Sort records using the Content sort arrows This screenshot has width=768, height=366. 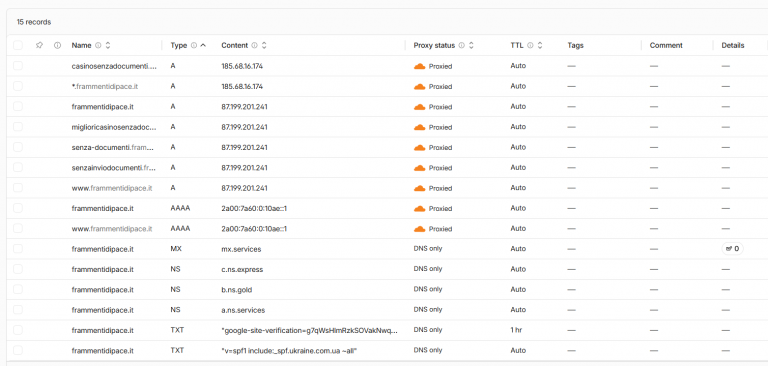click(264, 45)
